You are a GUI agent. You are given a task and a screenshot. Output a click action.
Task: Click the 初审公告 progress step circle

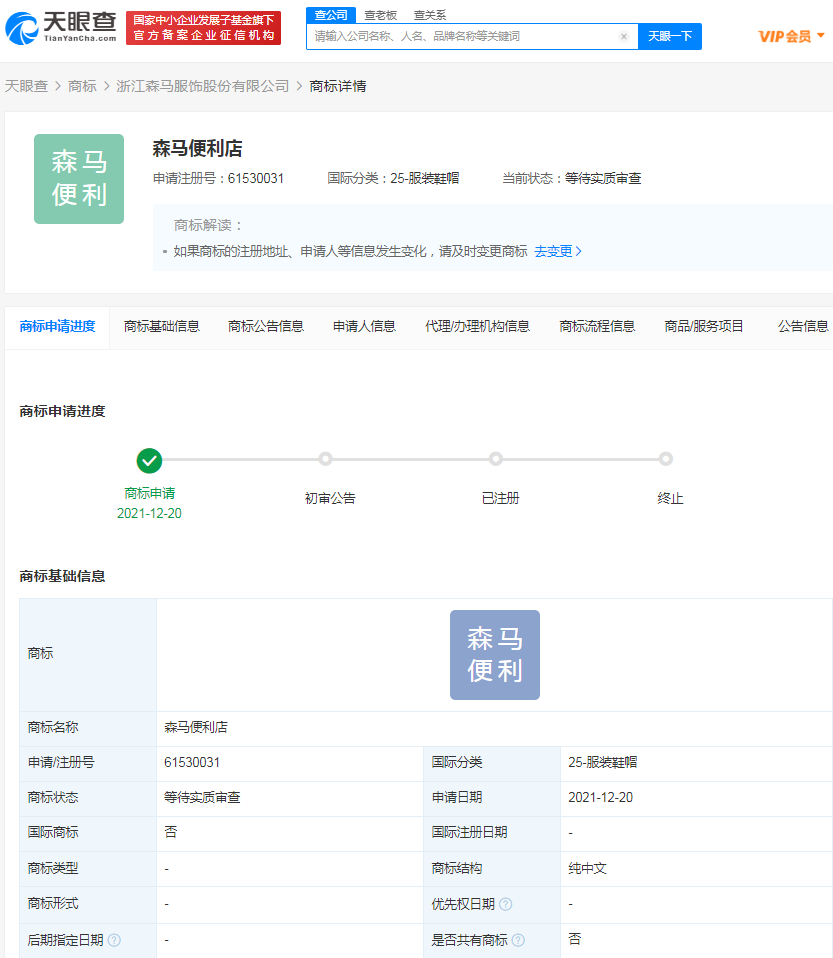(326, 459)
